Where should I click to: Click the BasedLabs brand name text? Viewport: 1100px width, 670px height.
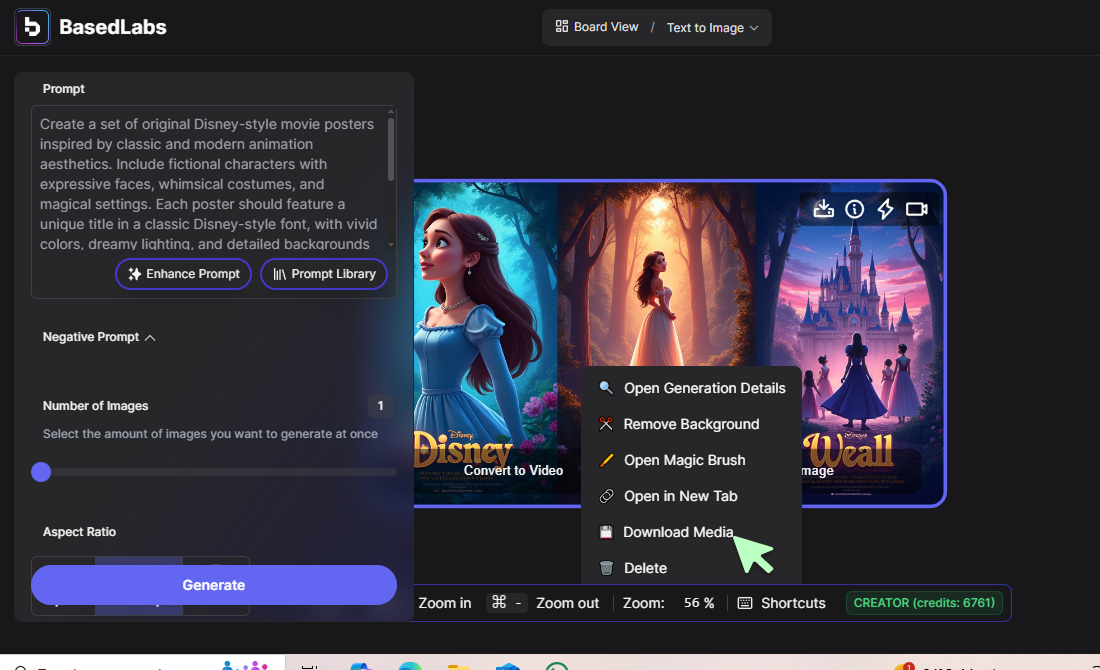point(113,27)
